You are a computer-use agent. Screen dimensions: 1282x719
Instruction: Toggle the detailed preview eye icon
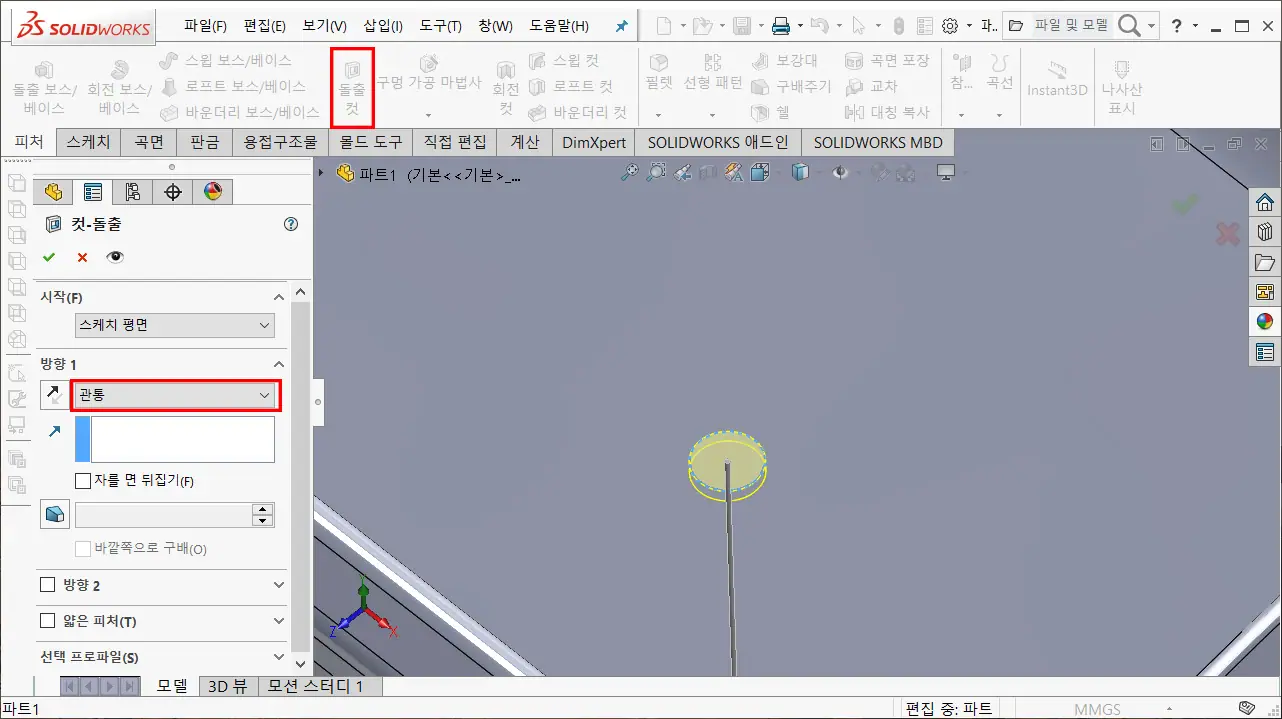(x=115, y=257)
